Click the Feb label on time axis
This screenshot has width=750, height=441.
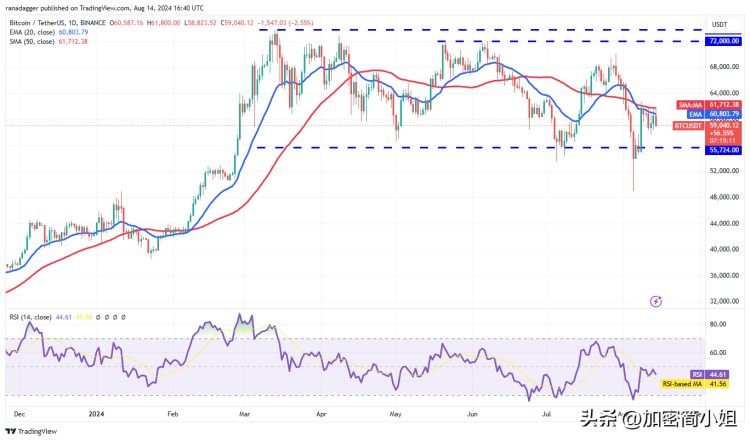173,414
